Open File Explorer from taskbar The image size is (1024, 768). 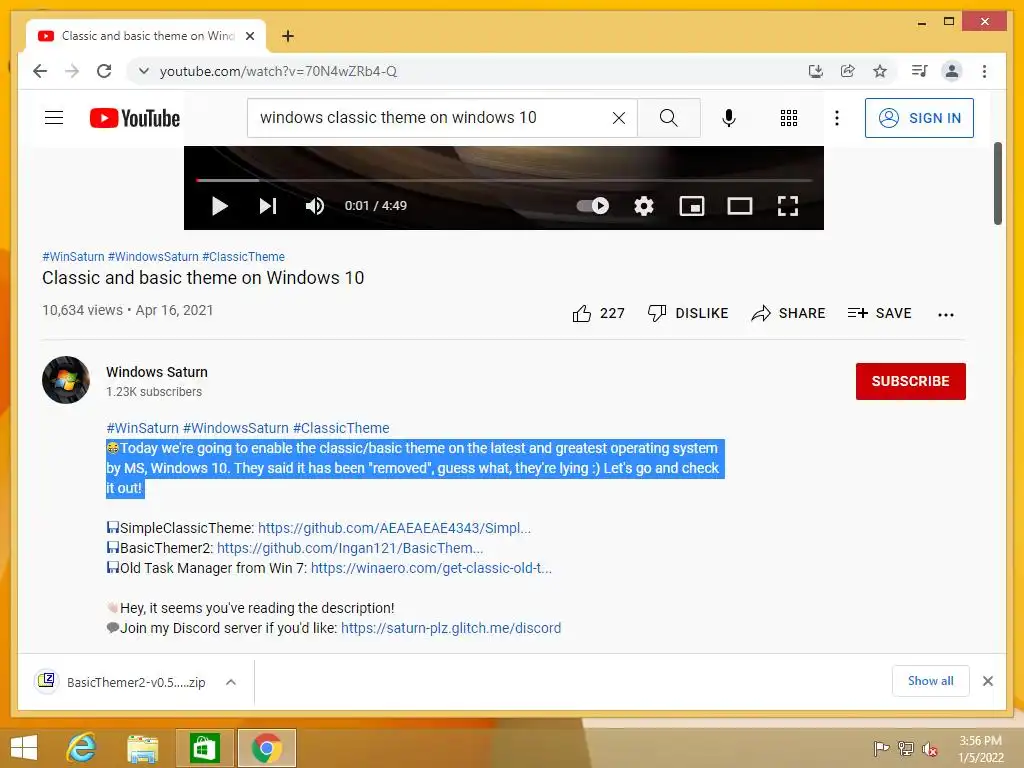[142, 748]
